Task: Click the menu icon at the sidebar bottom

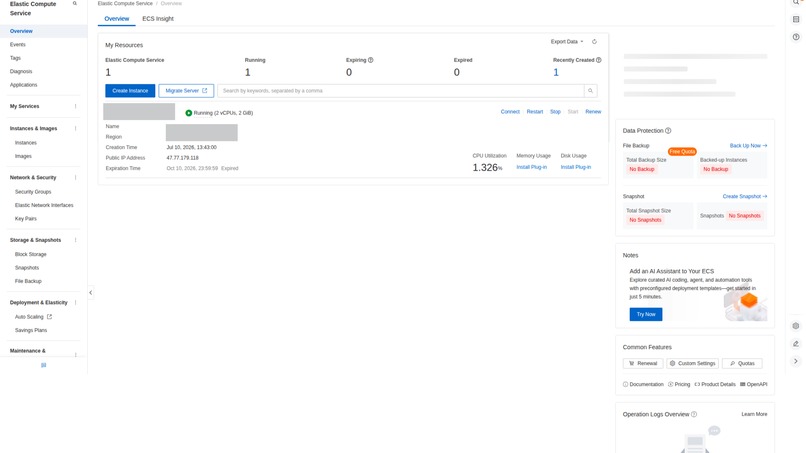Action: pos(44,365)
